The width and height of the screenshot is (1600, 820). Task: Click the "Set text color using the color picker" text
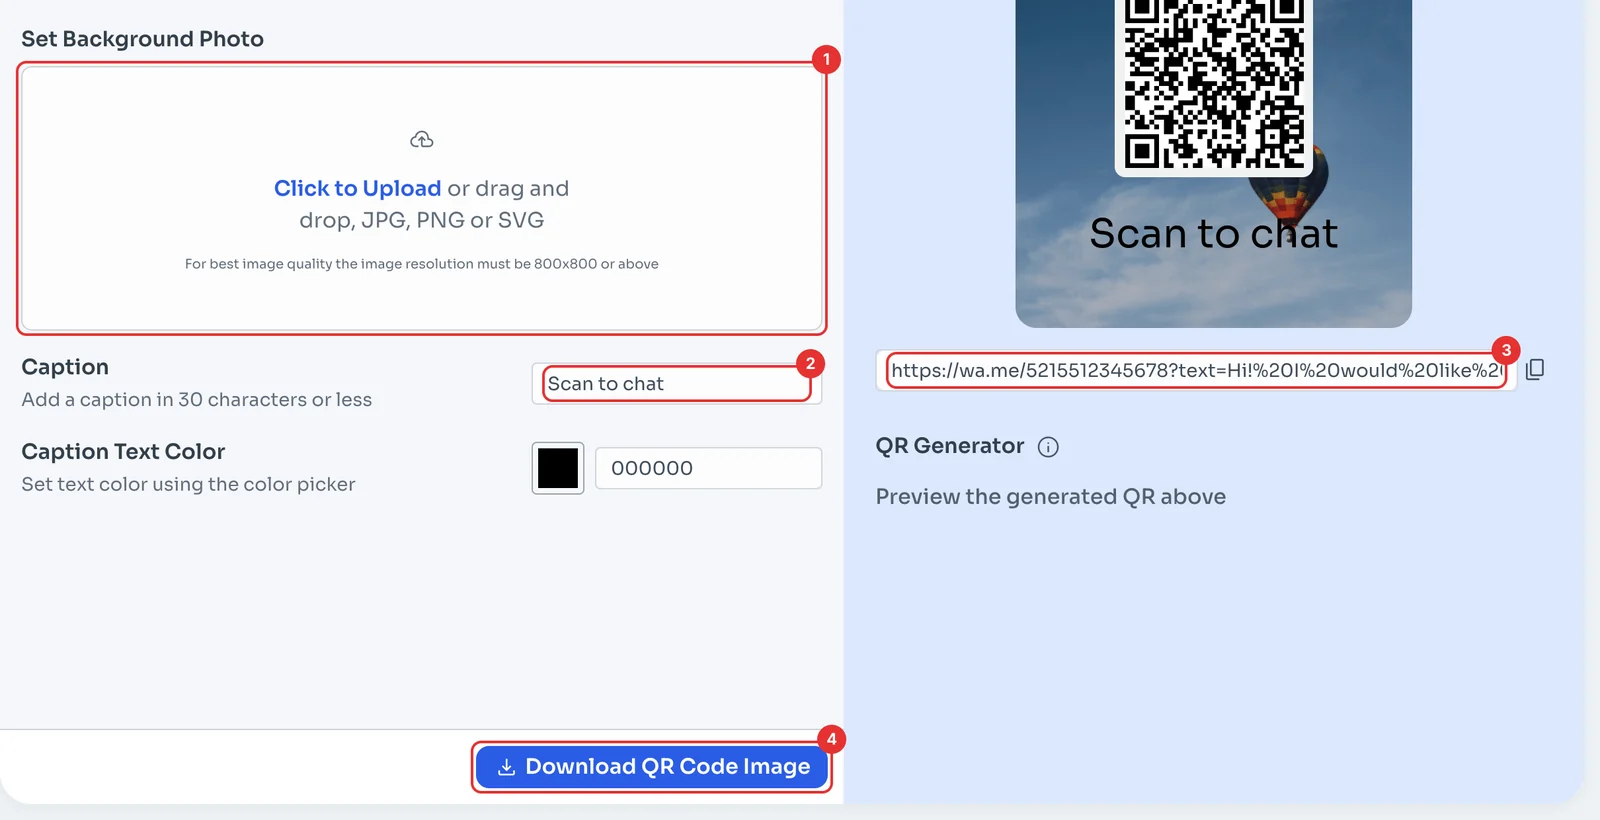click(188, 484)
